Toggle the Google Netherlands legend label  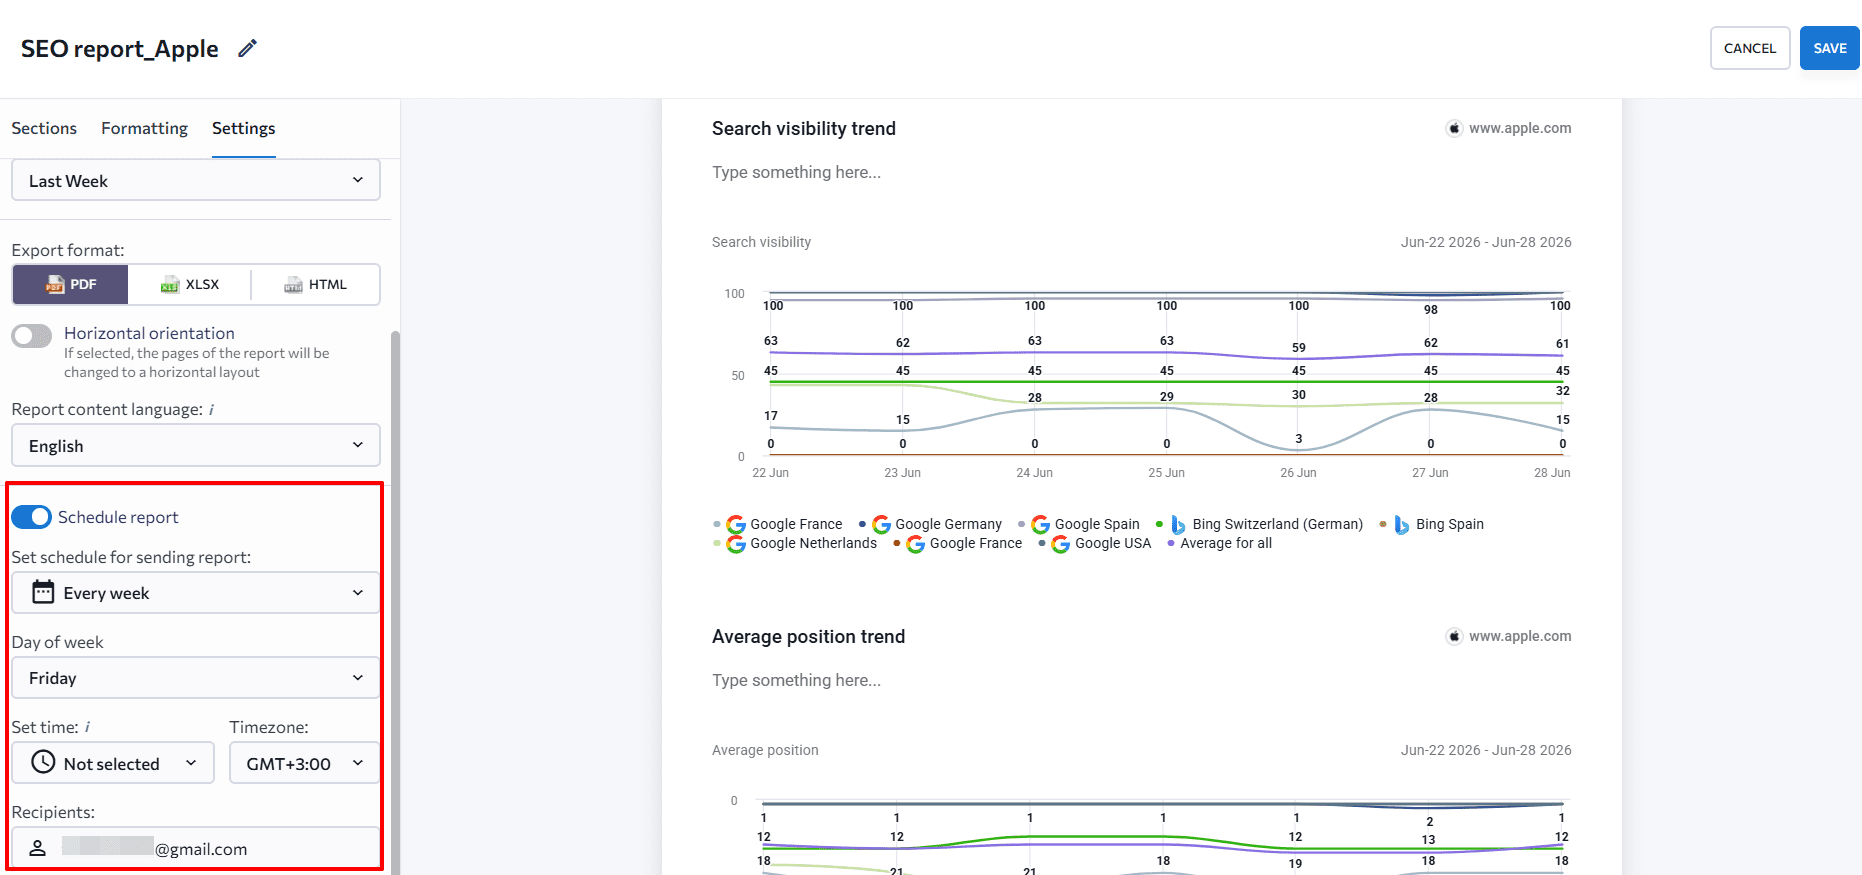[813, 543]
